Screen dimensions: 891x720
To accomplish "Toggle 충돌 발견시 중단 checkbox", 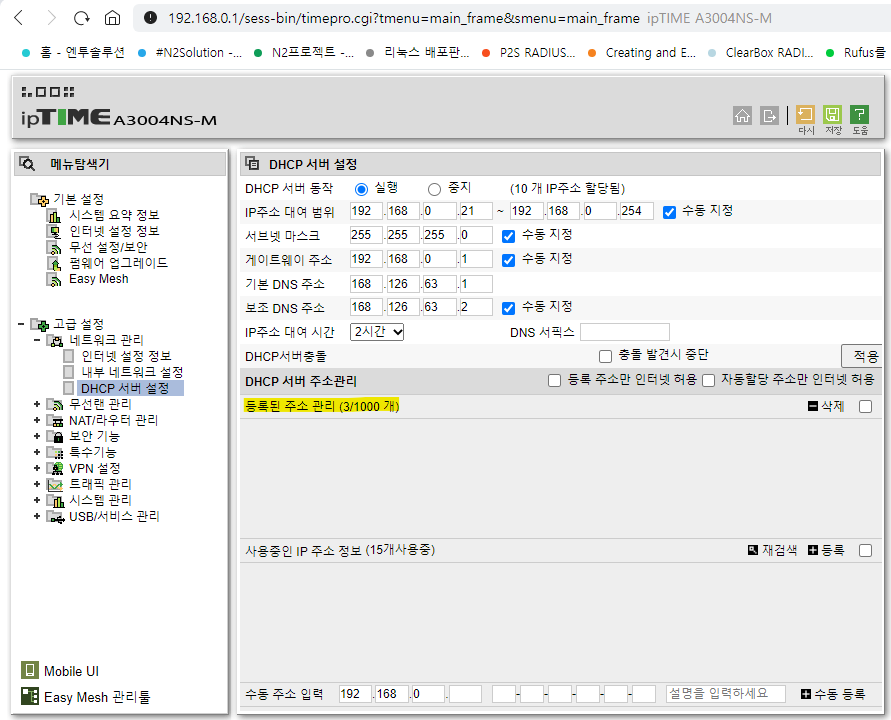I will 605,356.
